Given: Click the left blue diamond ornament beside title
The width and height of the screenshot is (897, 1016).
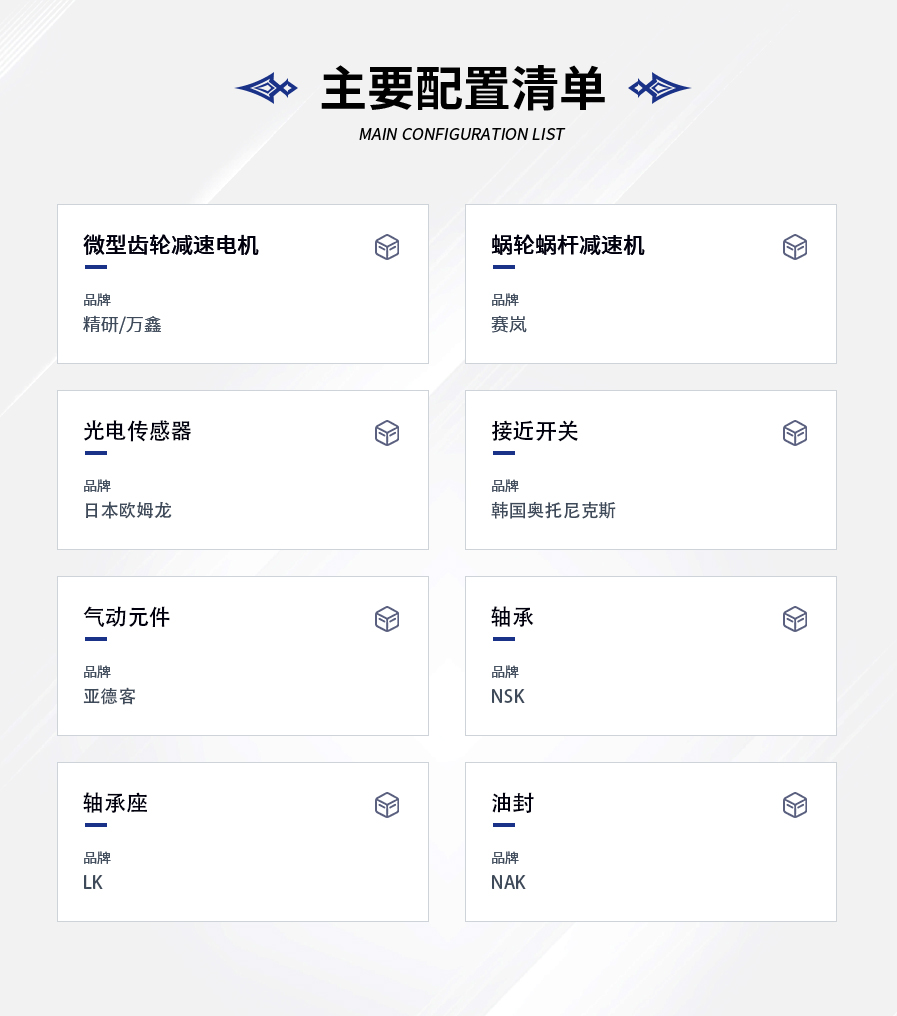Looking at the screenshot, I should 266,87.
